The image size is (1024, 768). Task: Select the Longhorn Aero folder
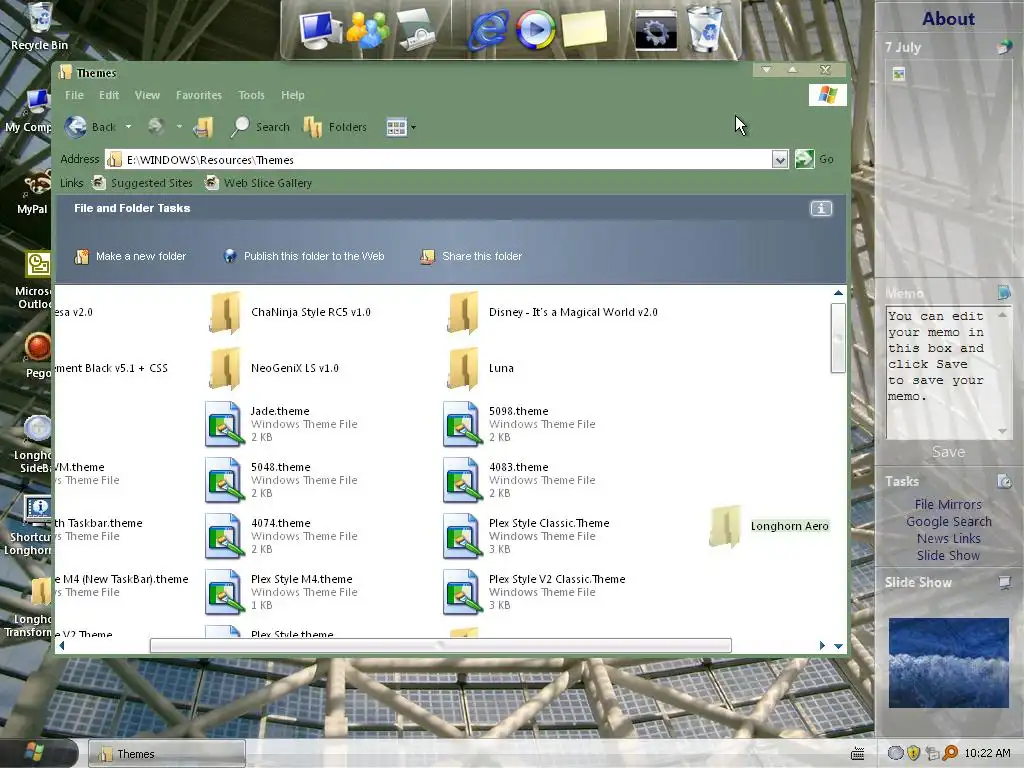[769, 526]
